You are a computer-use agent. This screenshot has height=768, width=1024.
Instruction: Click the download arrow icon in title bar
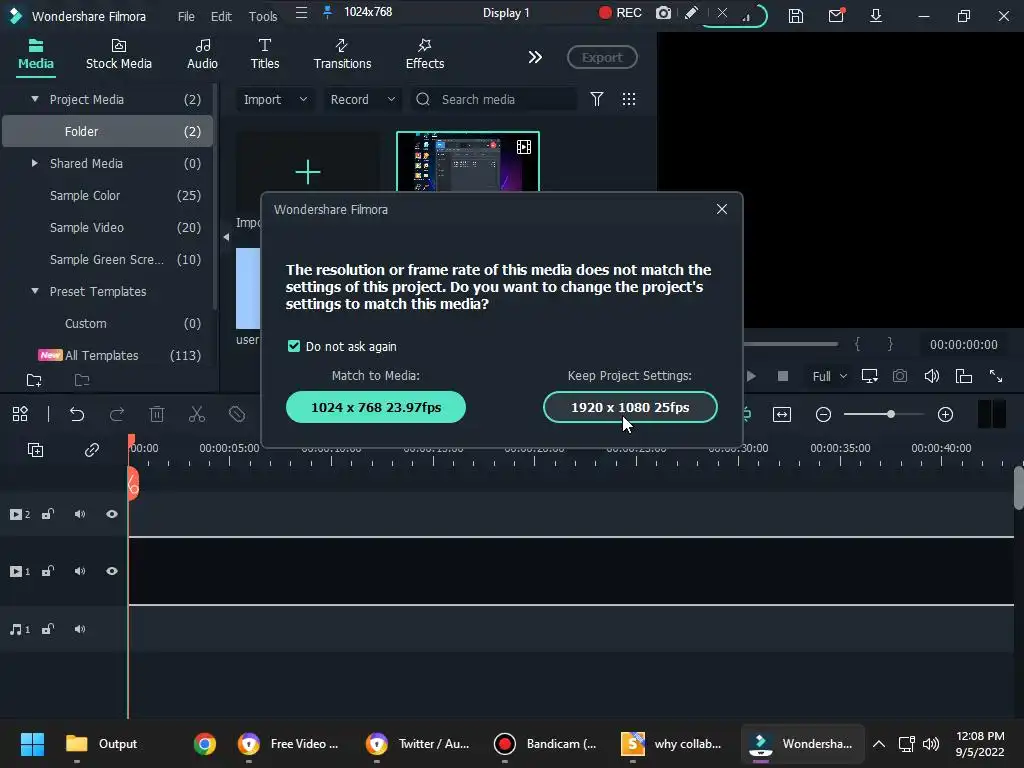pos(876,16)
